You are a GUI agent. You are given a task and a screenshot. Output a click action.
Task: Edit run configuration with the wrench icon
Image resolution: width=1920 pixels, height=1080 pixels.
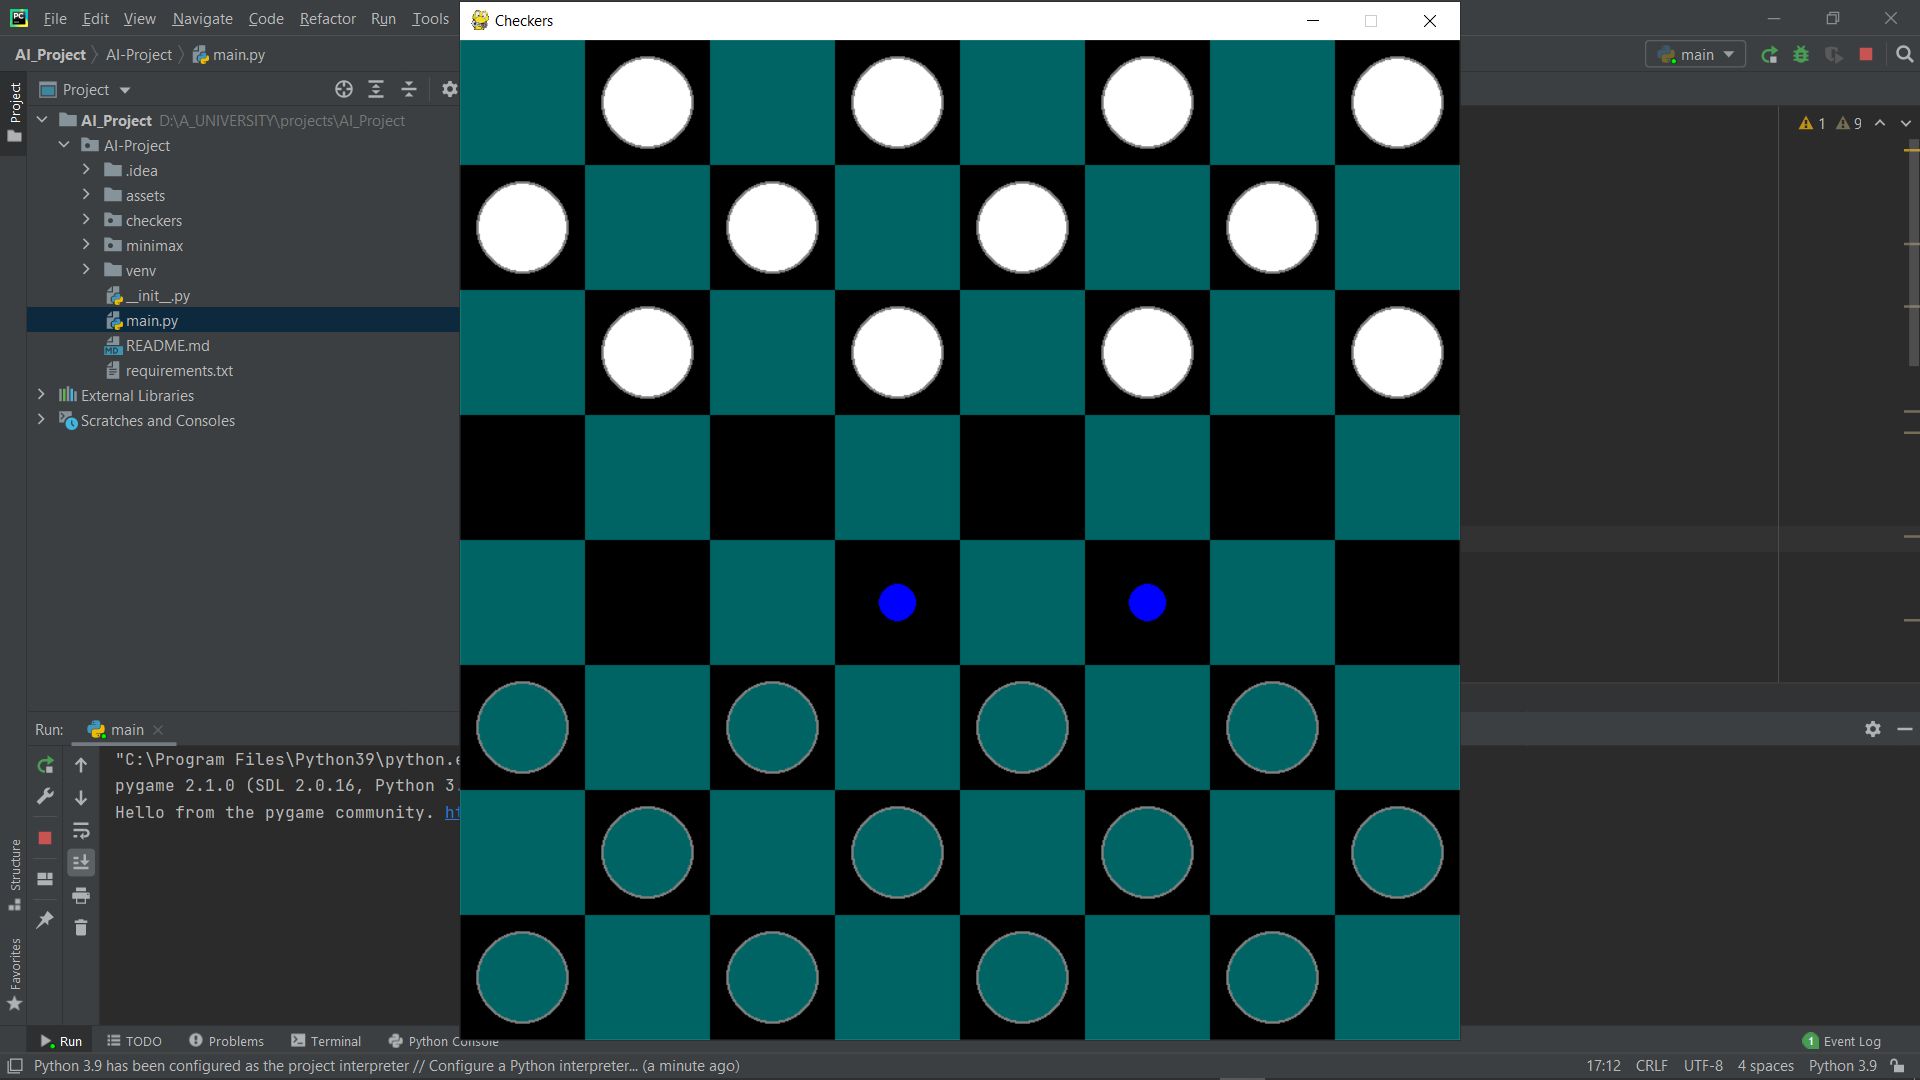pyautogui.click(x=45, y=797)
